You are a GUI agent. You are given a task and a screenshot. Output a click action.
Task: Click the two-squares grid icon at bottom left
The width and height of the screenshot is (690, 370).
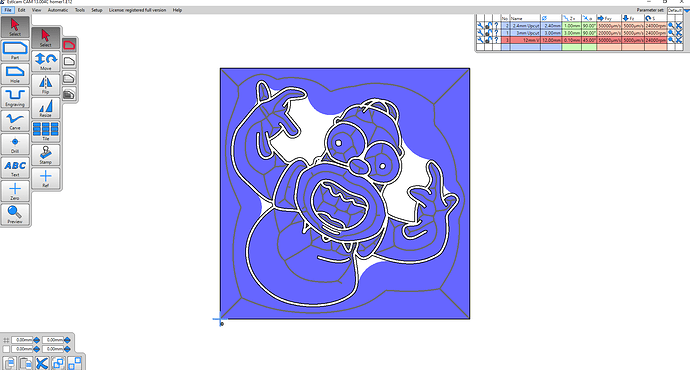point(74,363)
